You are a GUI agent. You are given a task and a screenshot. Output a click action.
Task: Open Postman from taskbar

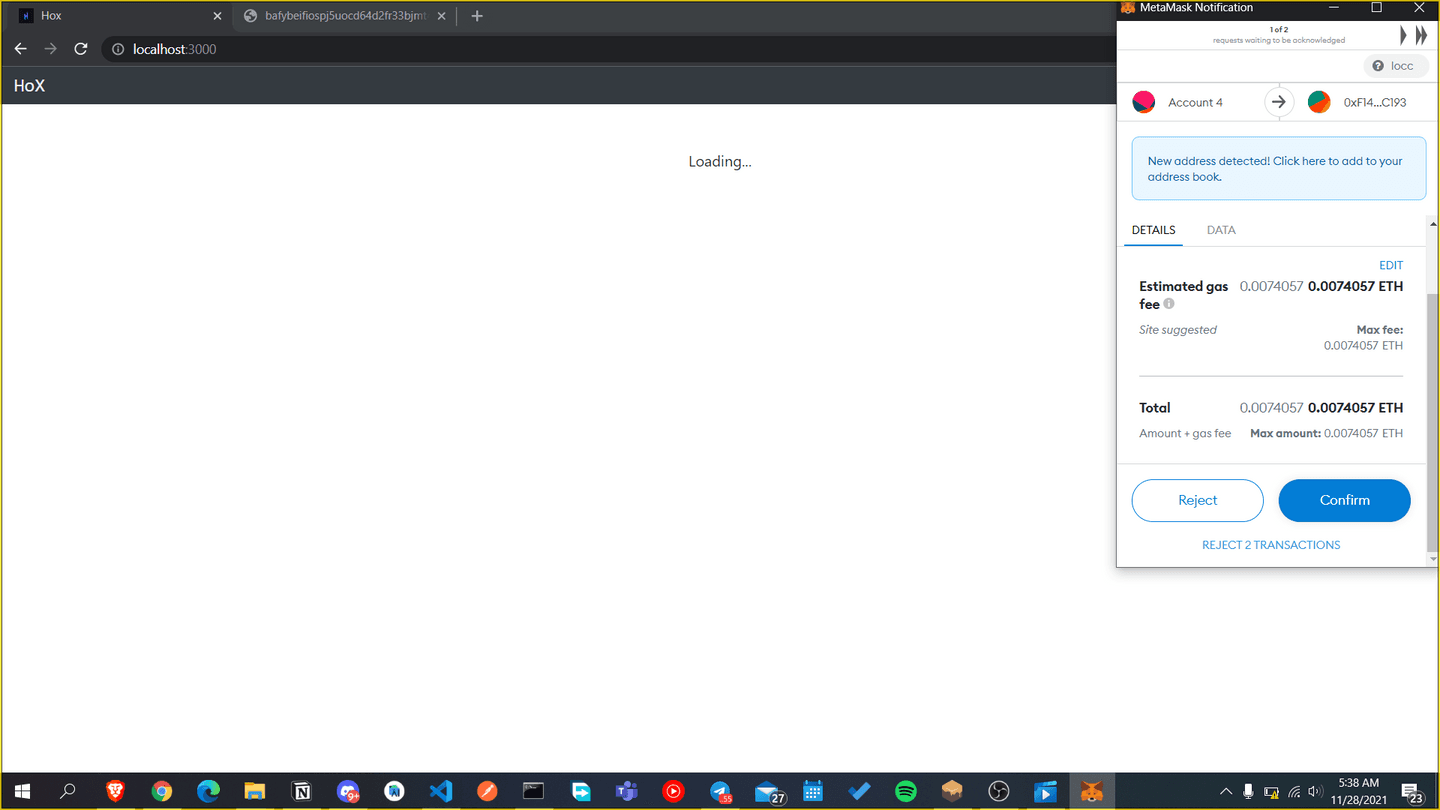coord(487,791)
